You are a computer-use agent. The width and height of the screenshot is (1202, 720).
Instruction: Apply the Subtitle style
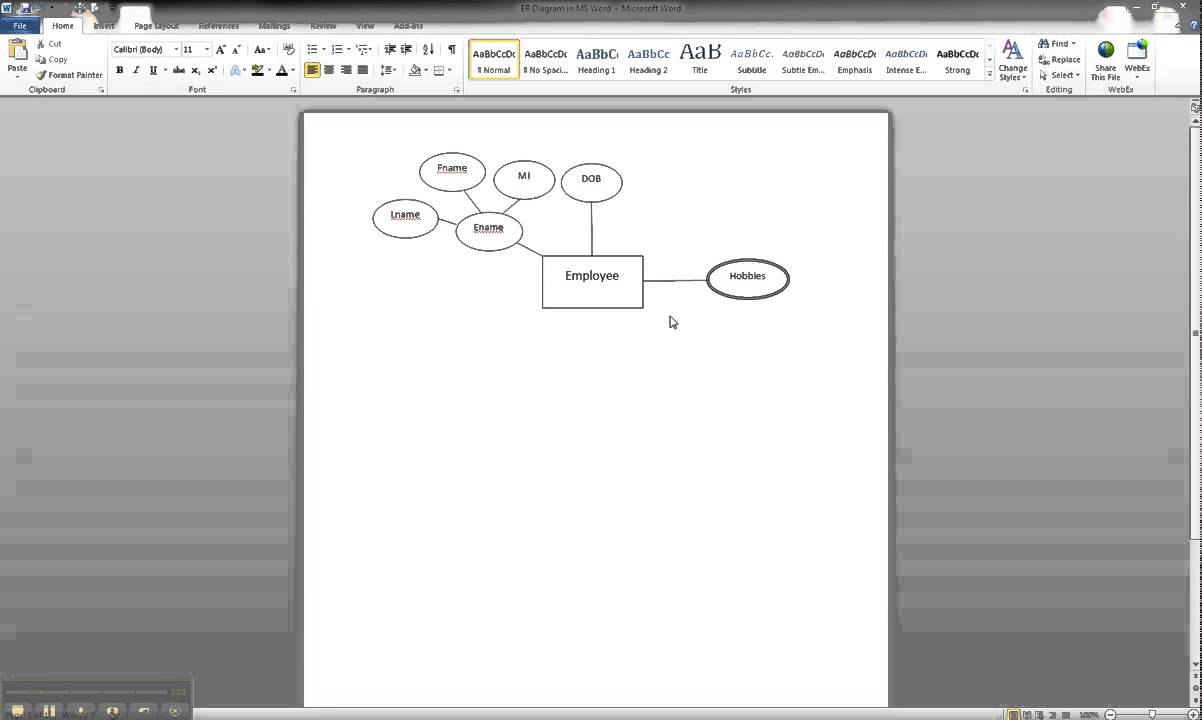[x=752, y=60]
